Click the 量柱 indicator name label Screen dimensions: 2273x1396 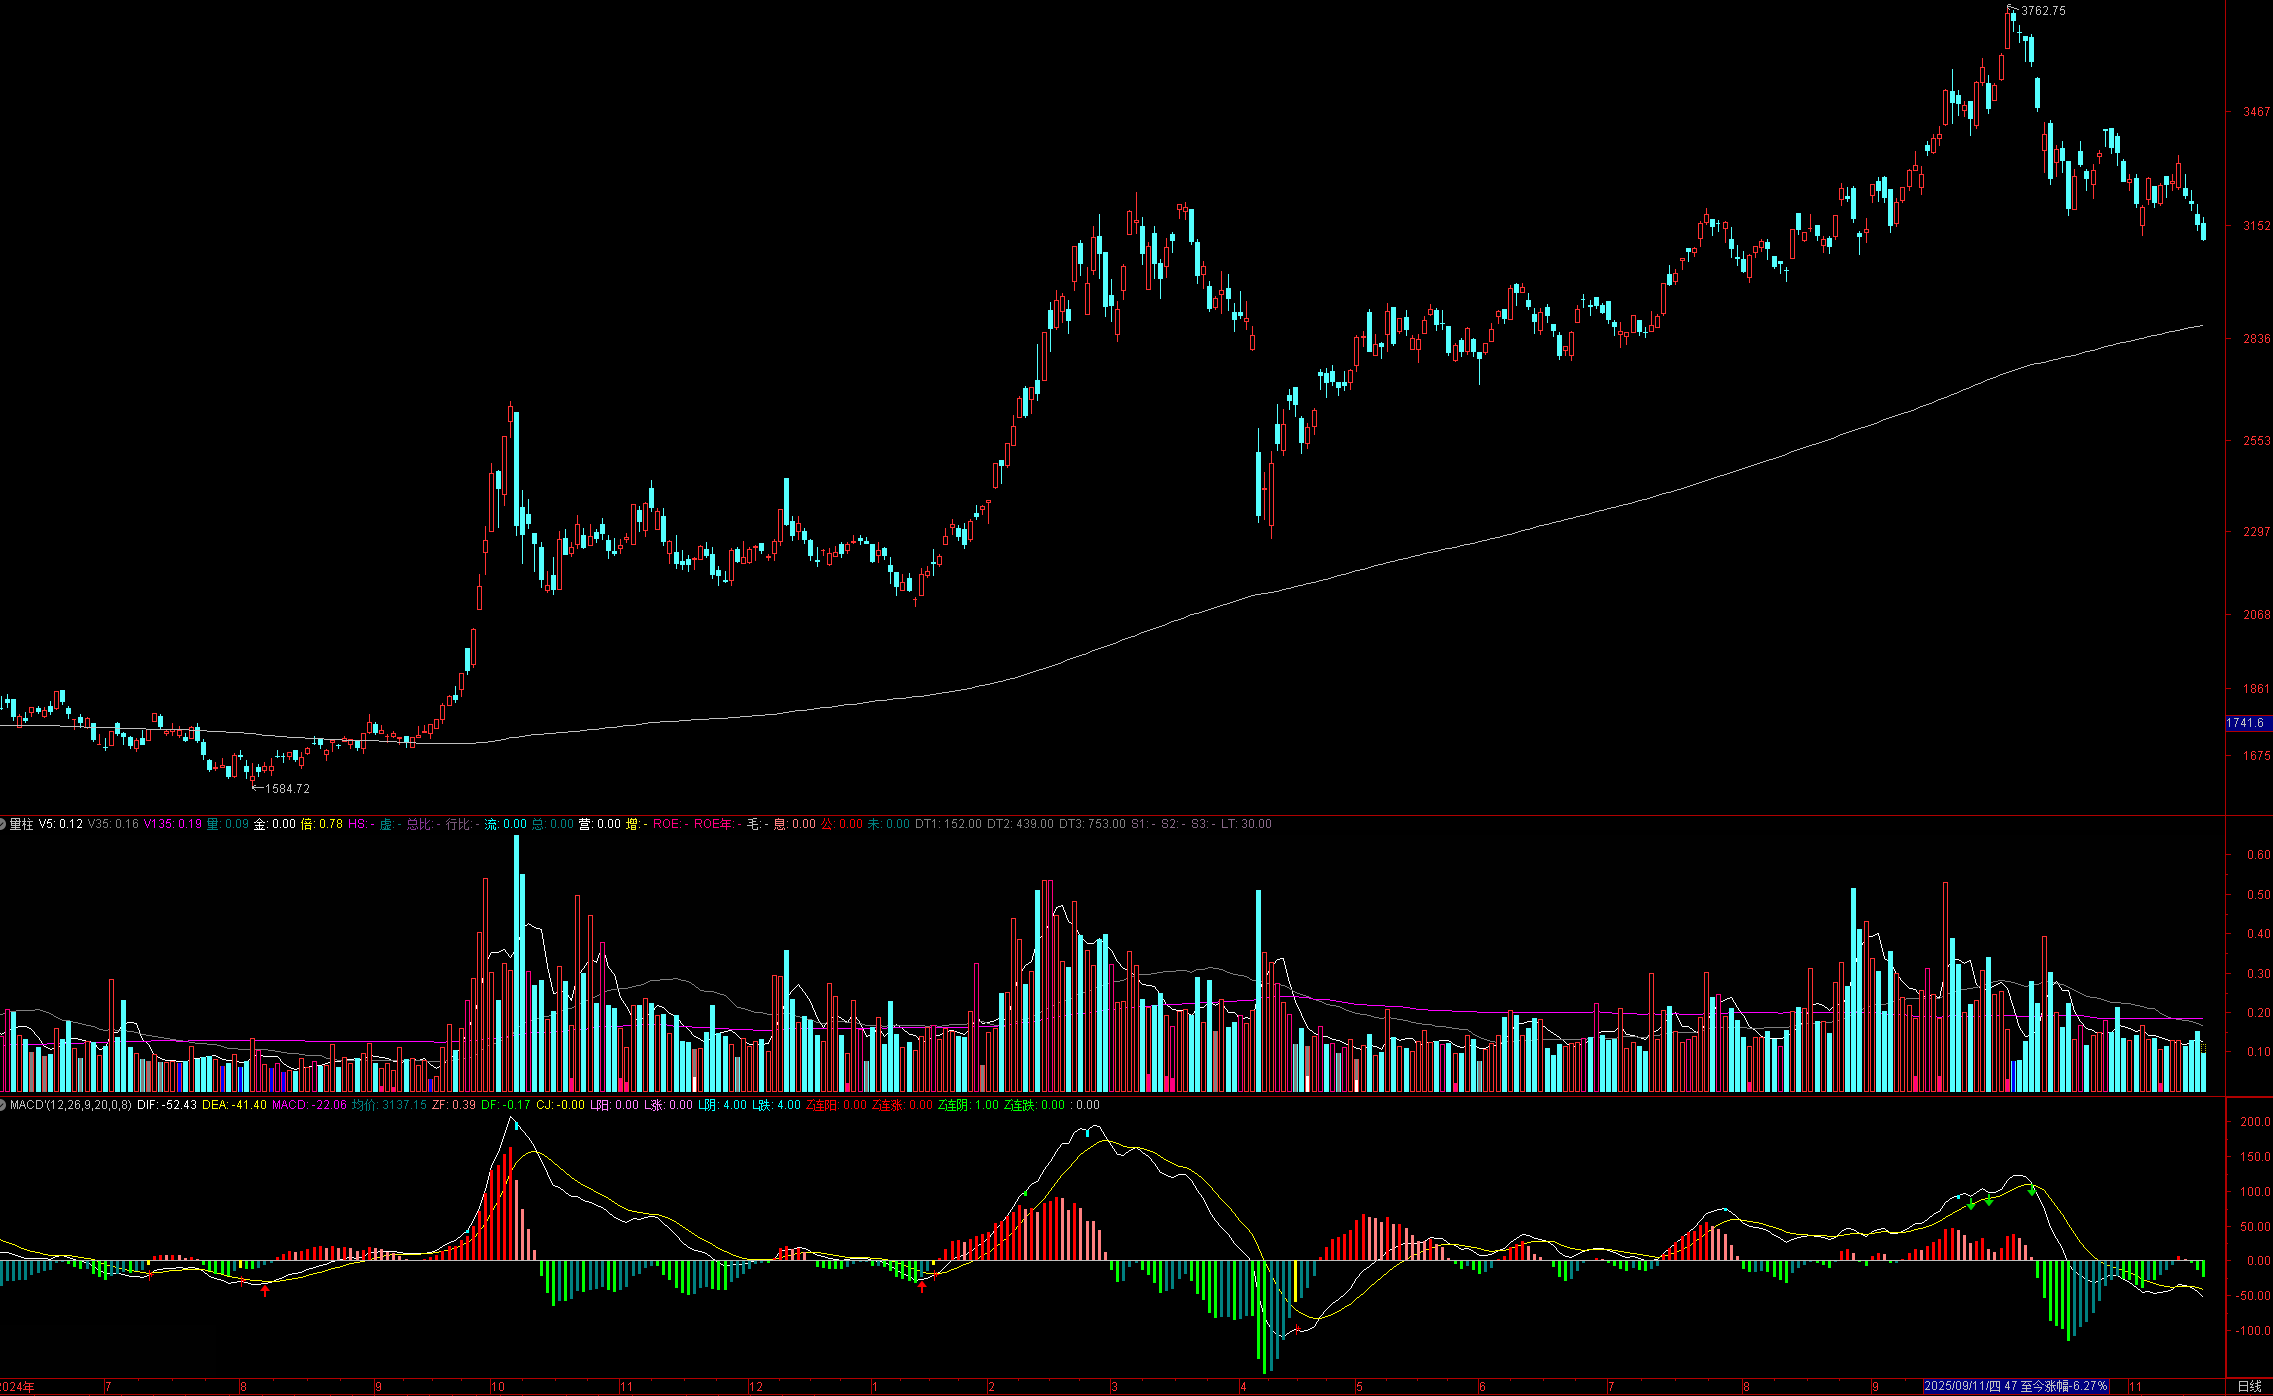coord(21,824)
